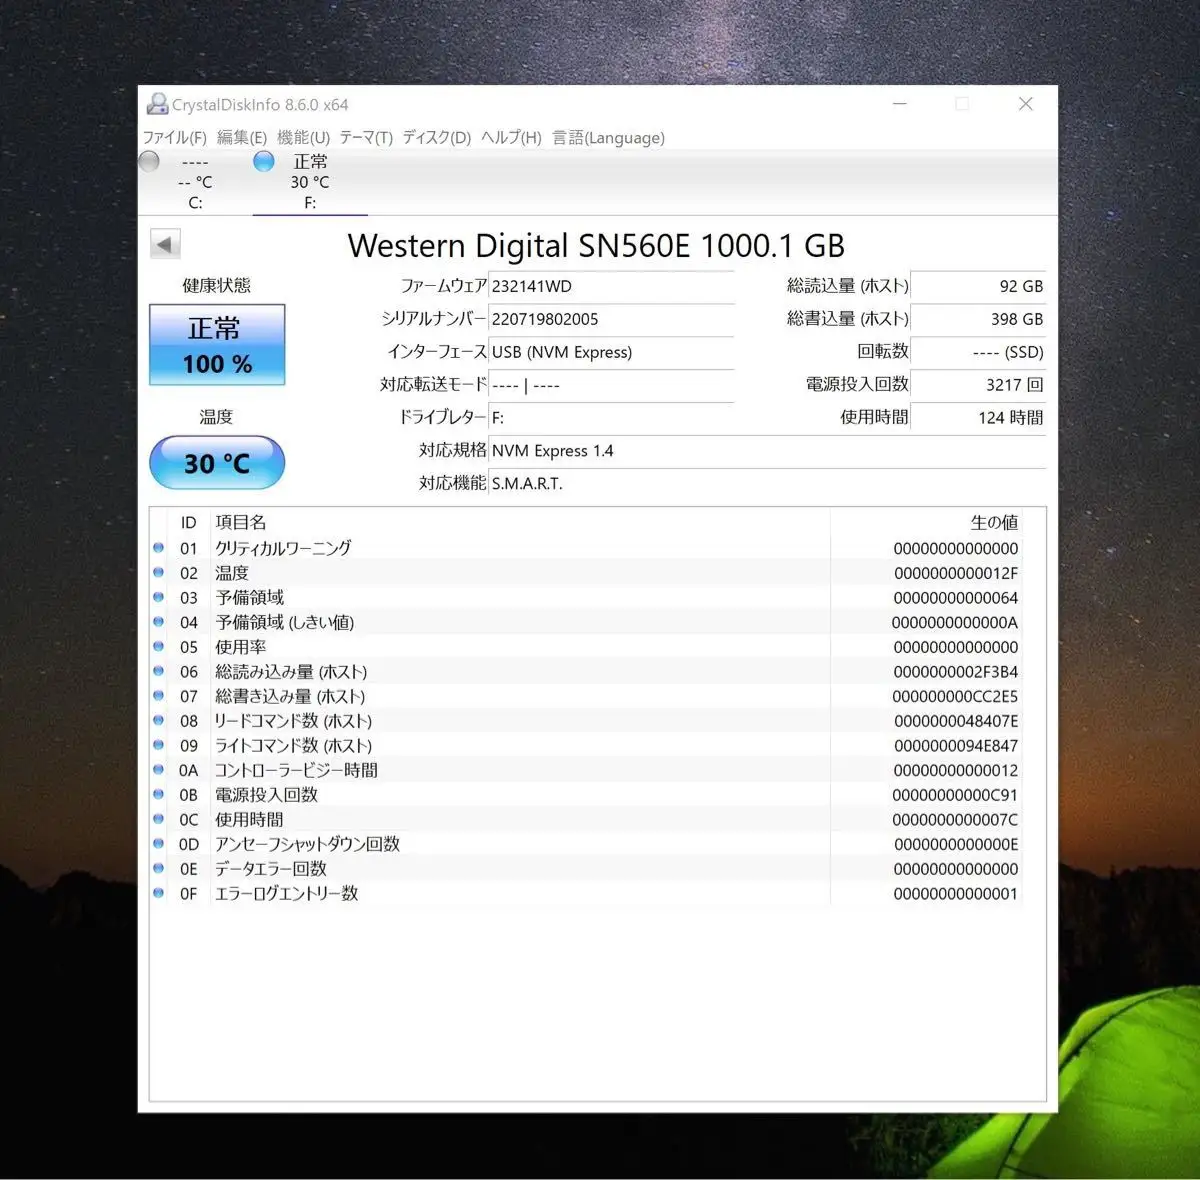Click status dot for 04 予備領域 (しきい値) row

click(159, 622)
